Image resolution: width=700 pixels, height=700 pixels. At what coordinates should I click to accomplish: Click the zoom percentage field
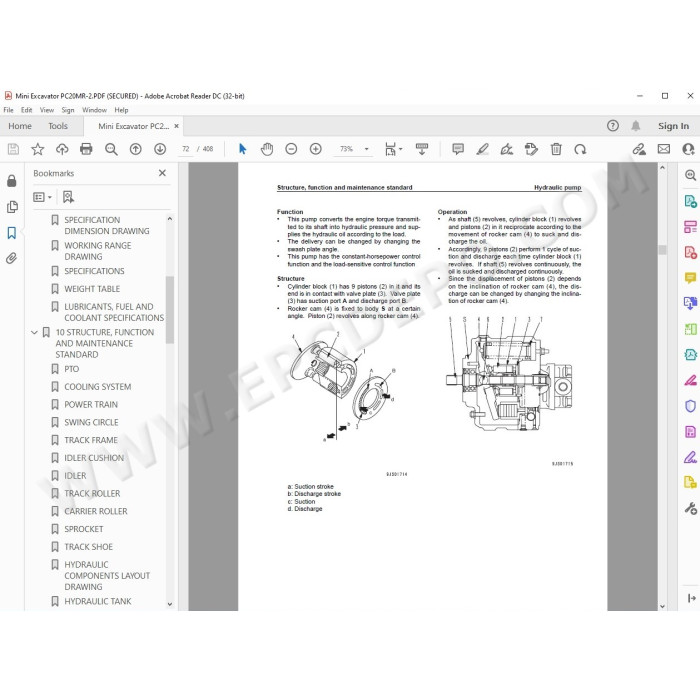pyautogui.click(x=346, y=149)
